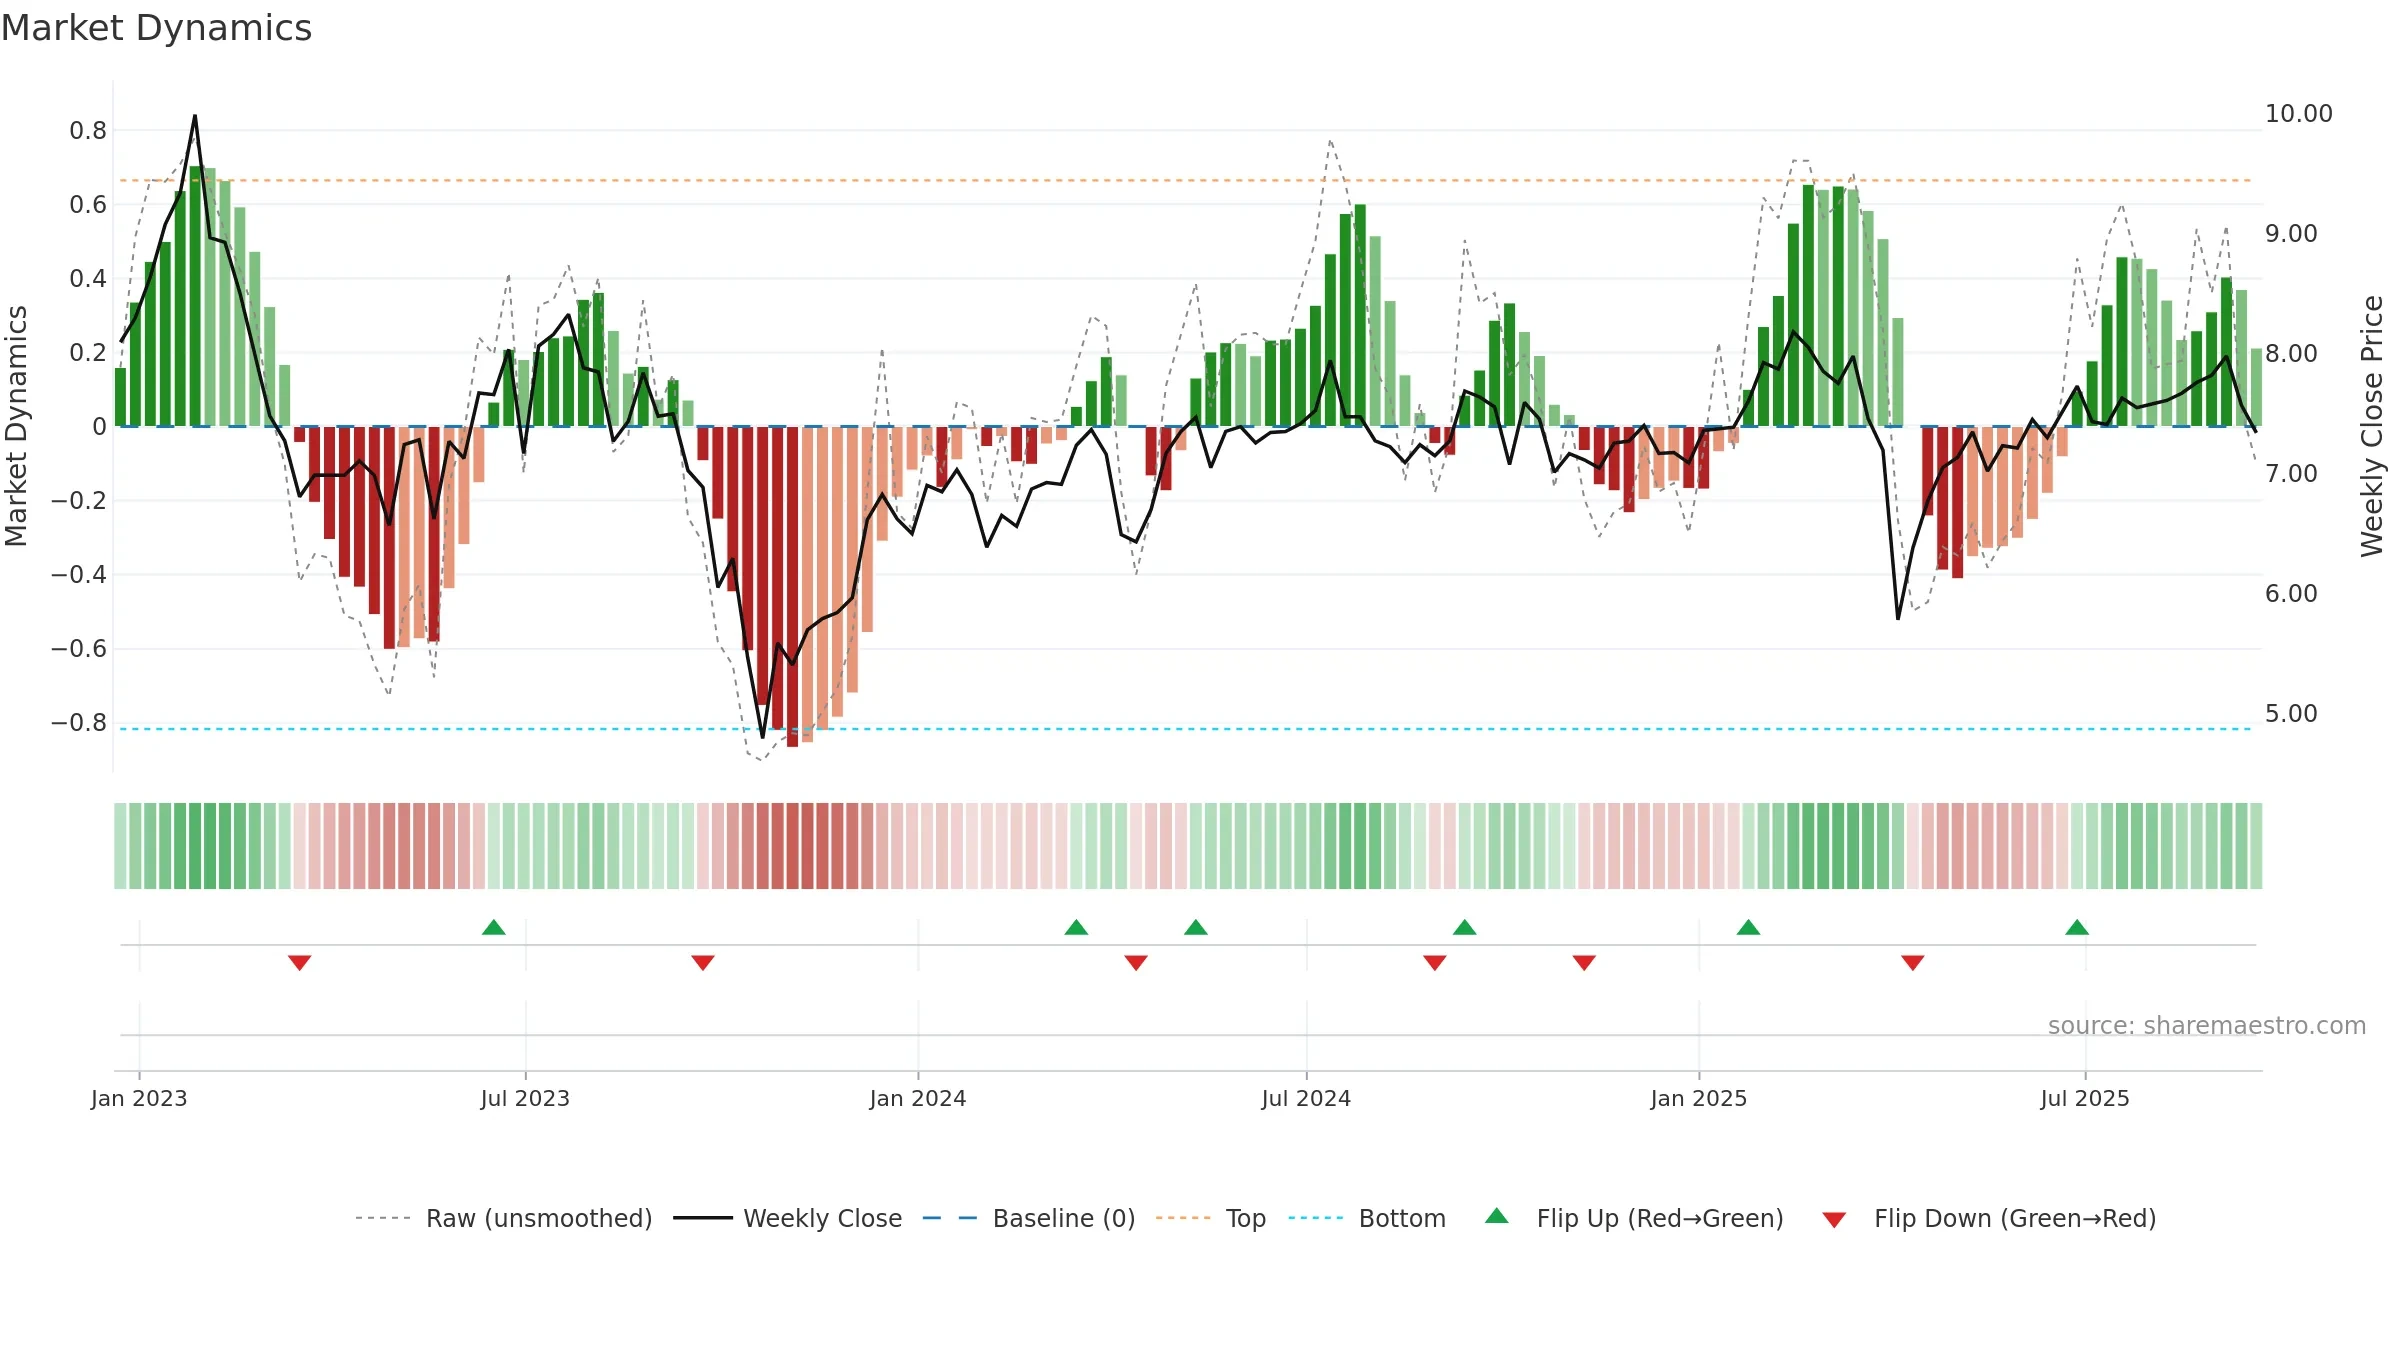This screenshot has height=1350, width=2400.
Task: Click the −0.8 left axis tick label
Action: [79, 722]
